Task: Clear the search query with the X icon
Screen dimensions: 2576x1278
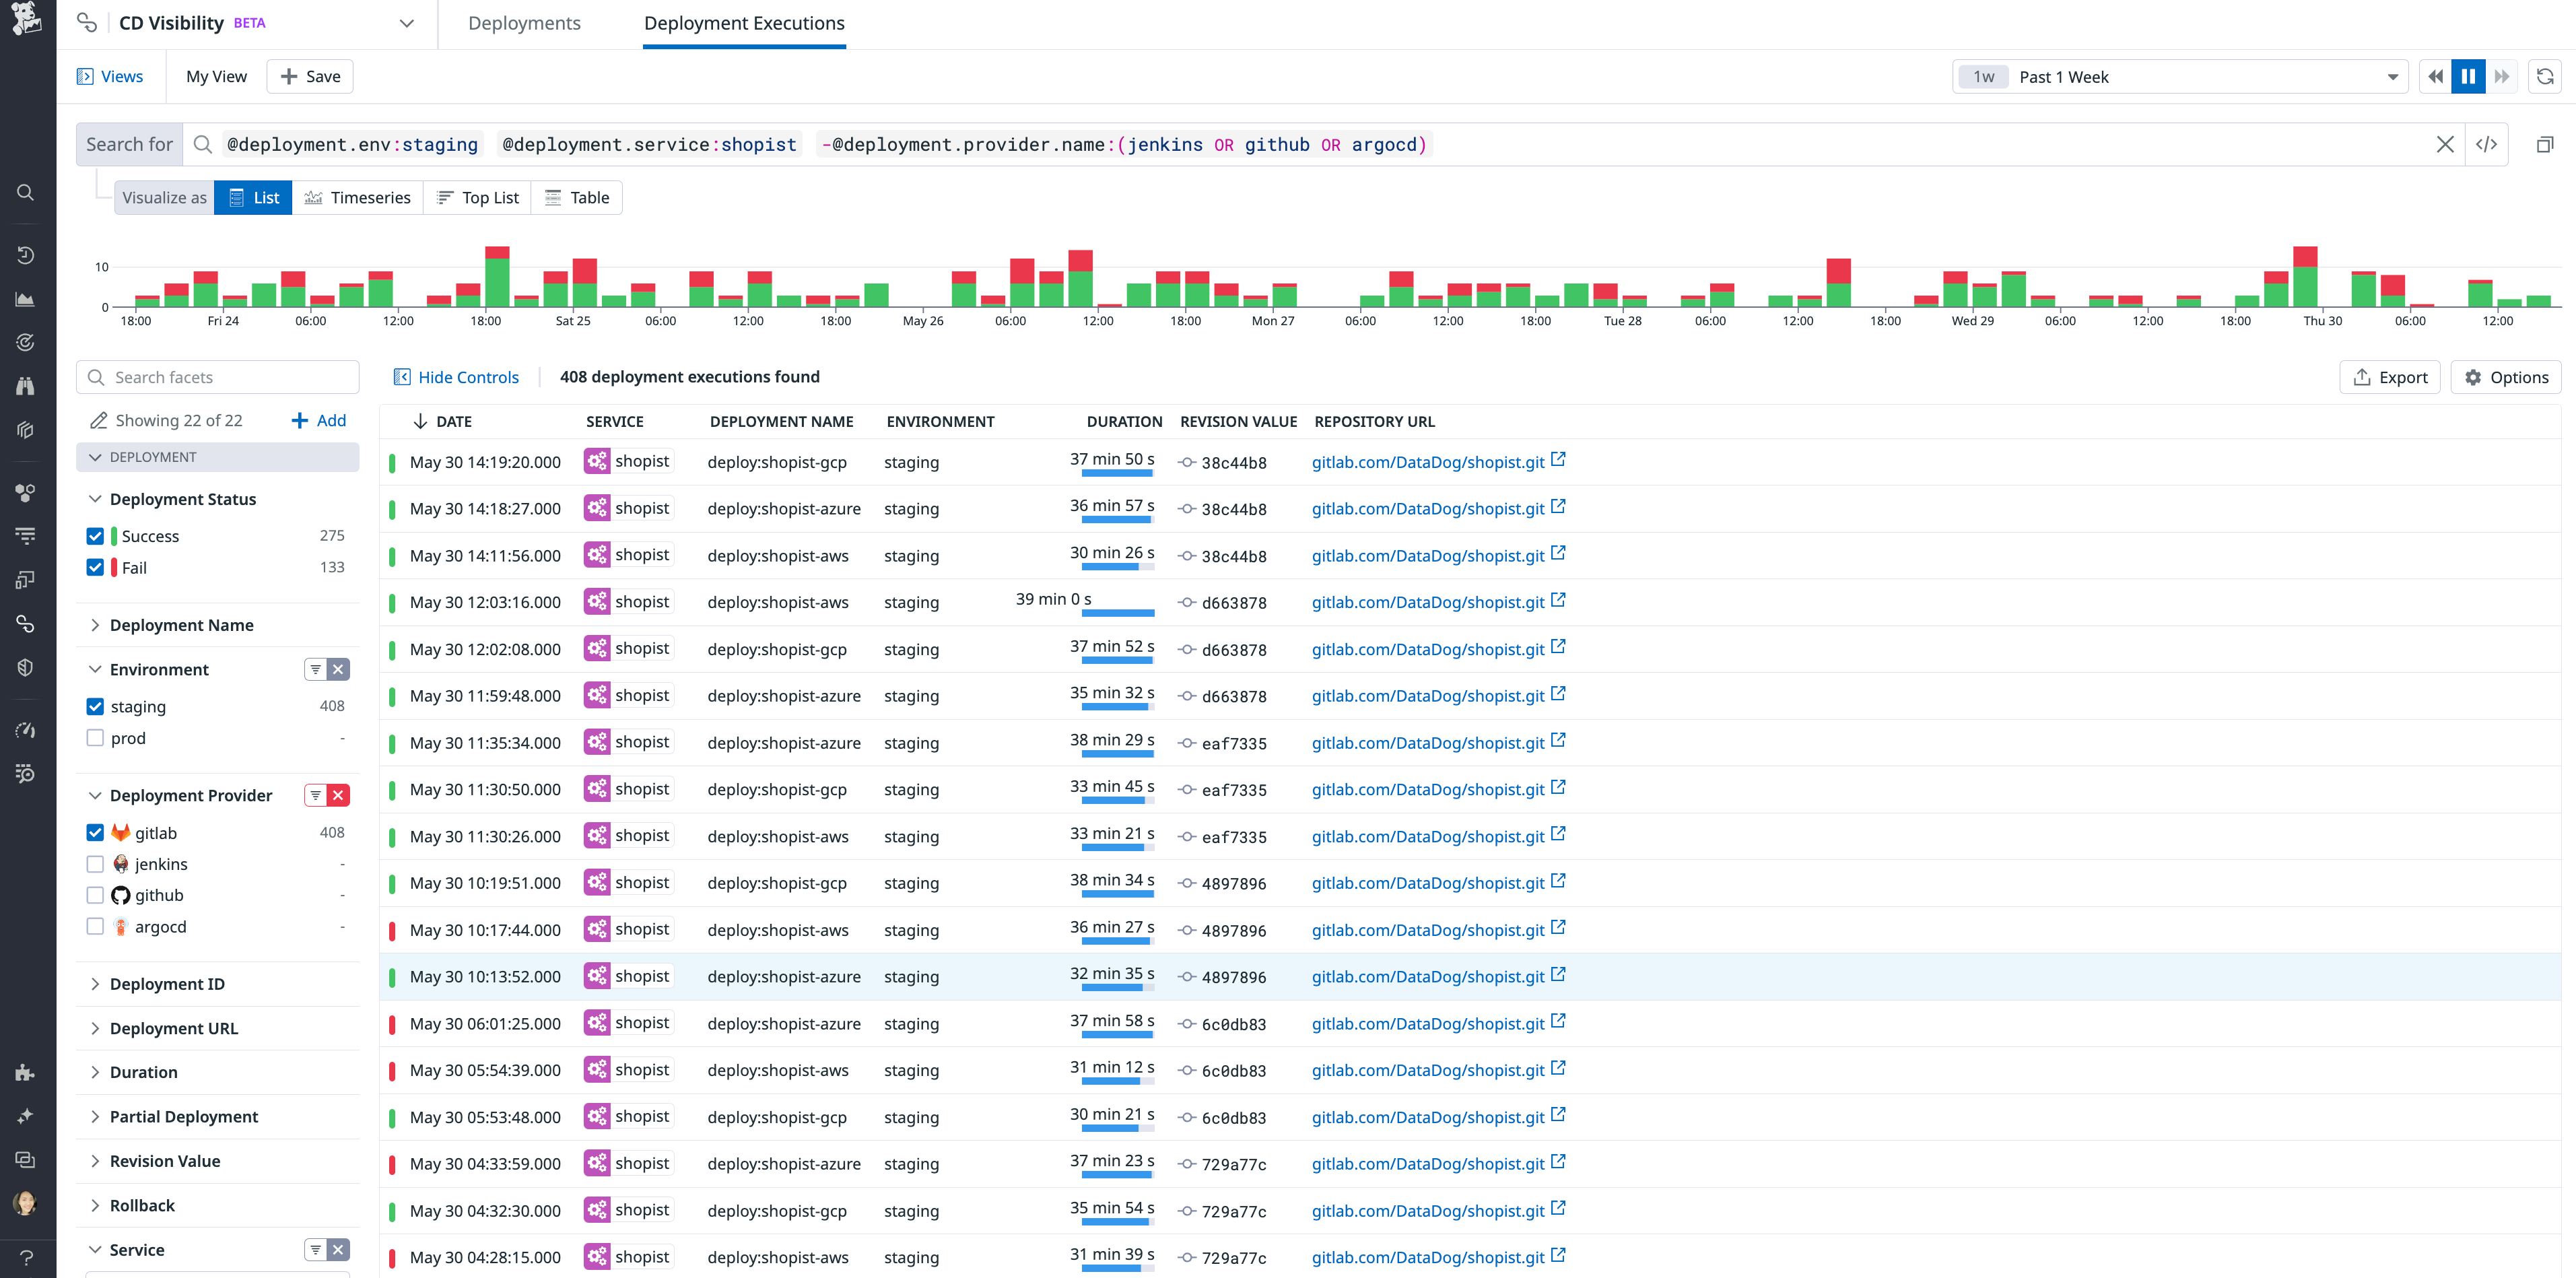Action: point(2445,144)
